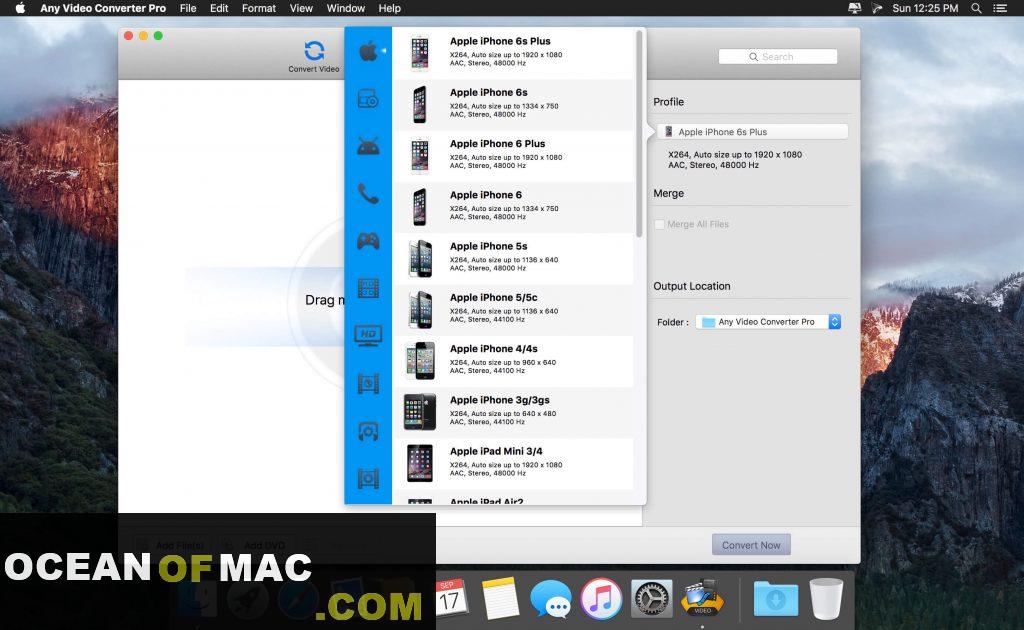Choose the mobile phone category icon

368,194
